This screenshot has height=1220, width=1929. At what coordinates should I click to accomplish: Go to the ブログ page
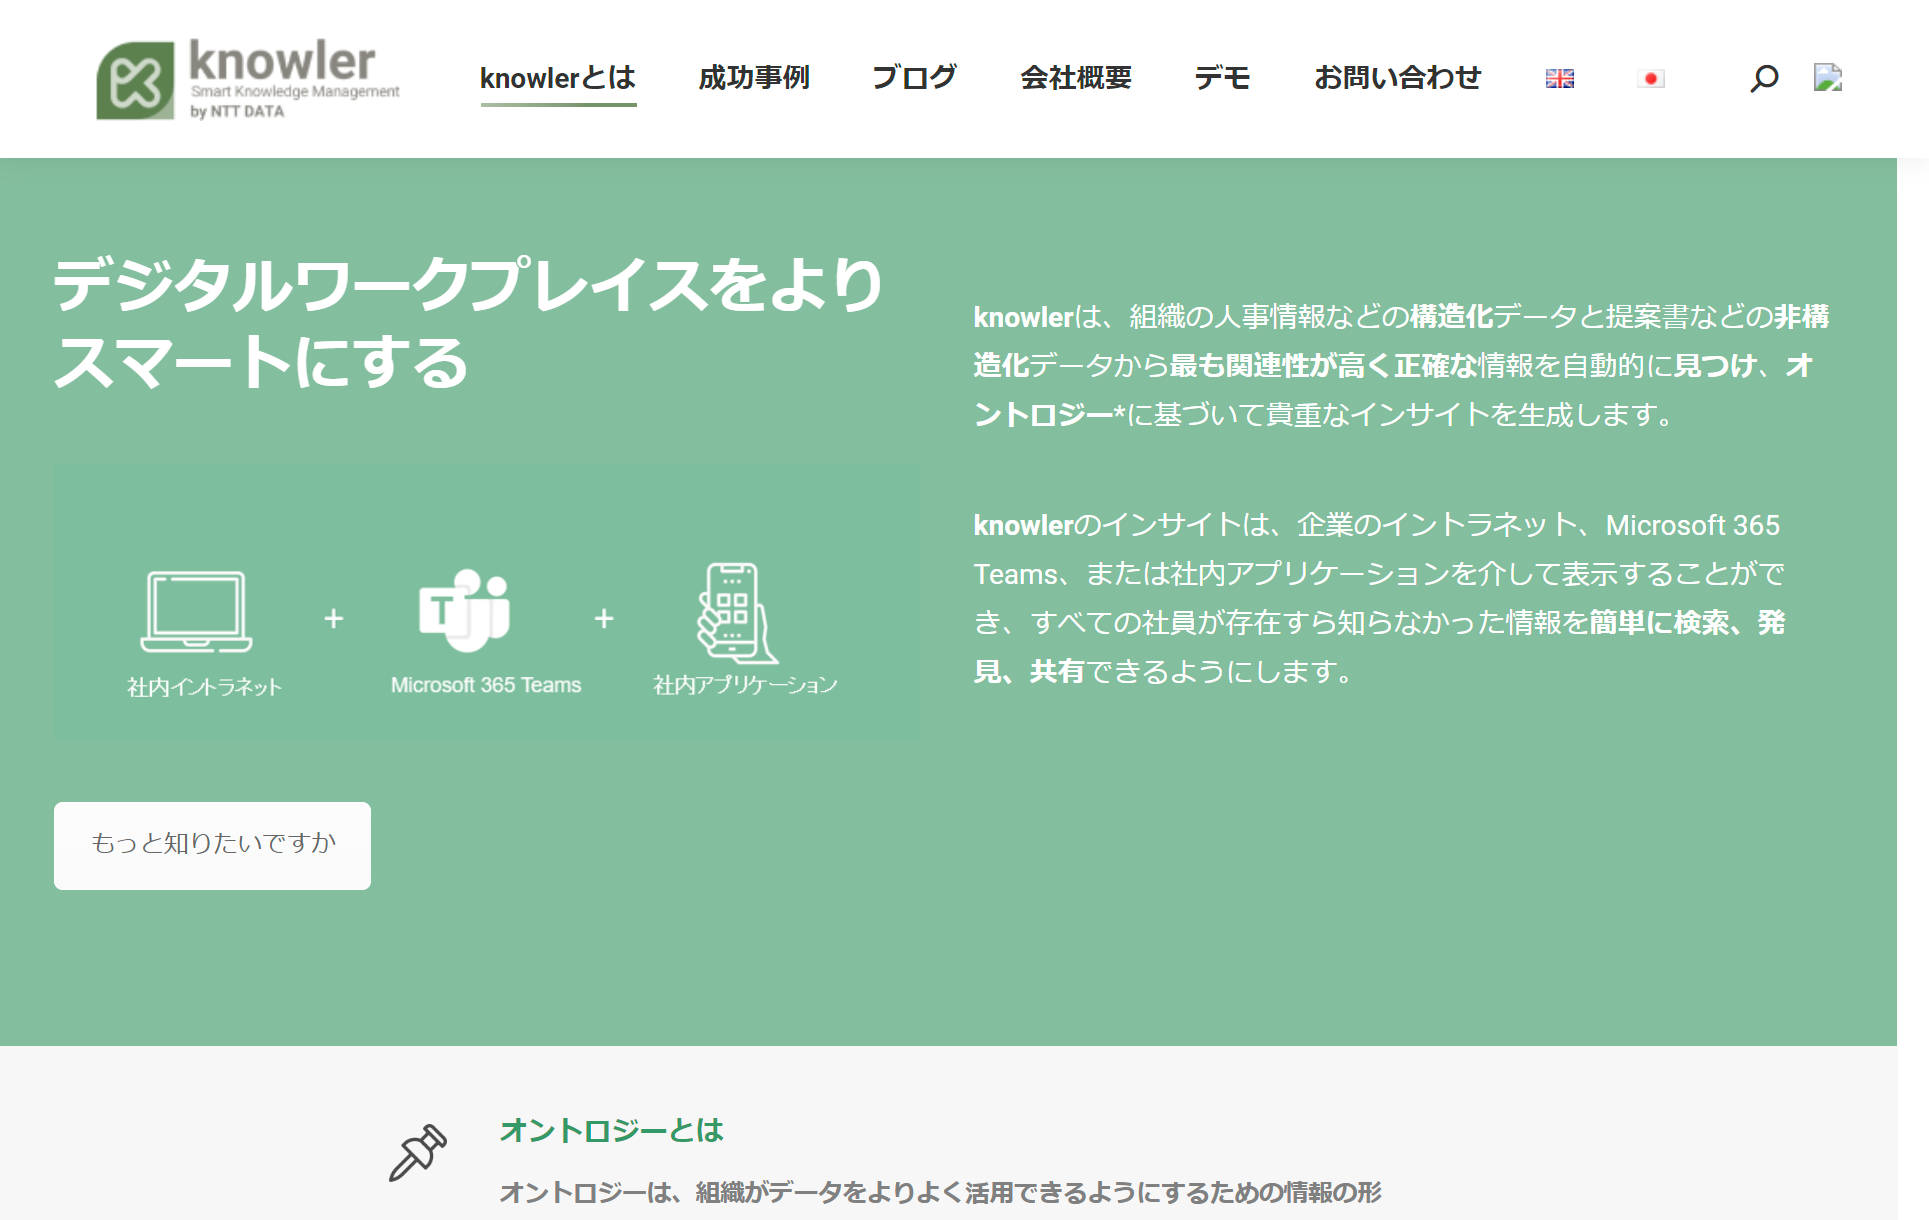coord(914,78)
